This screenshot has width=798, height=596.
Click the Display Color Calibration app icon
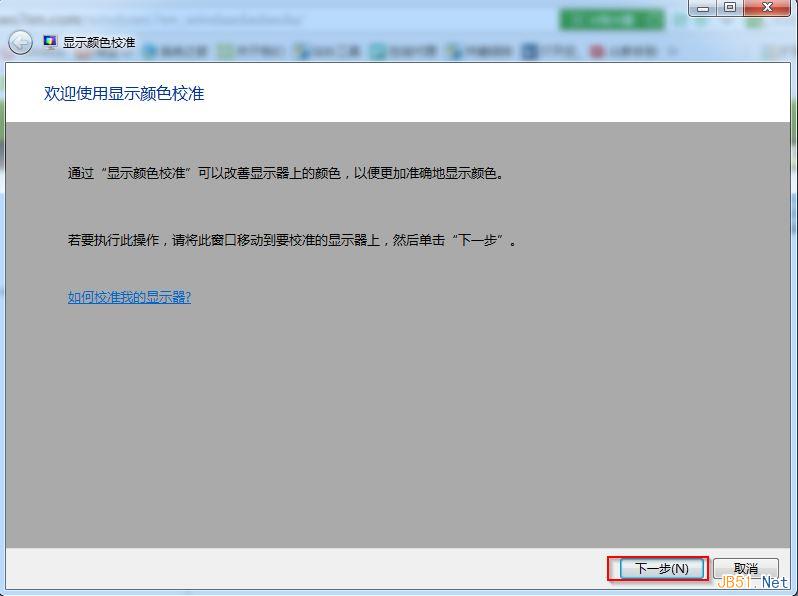(50, 42)
